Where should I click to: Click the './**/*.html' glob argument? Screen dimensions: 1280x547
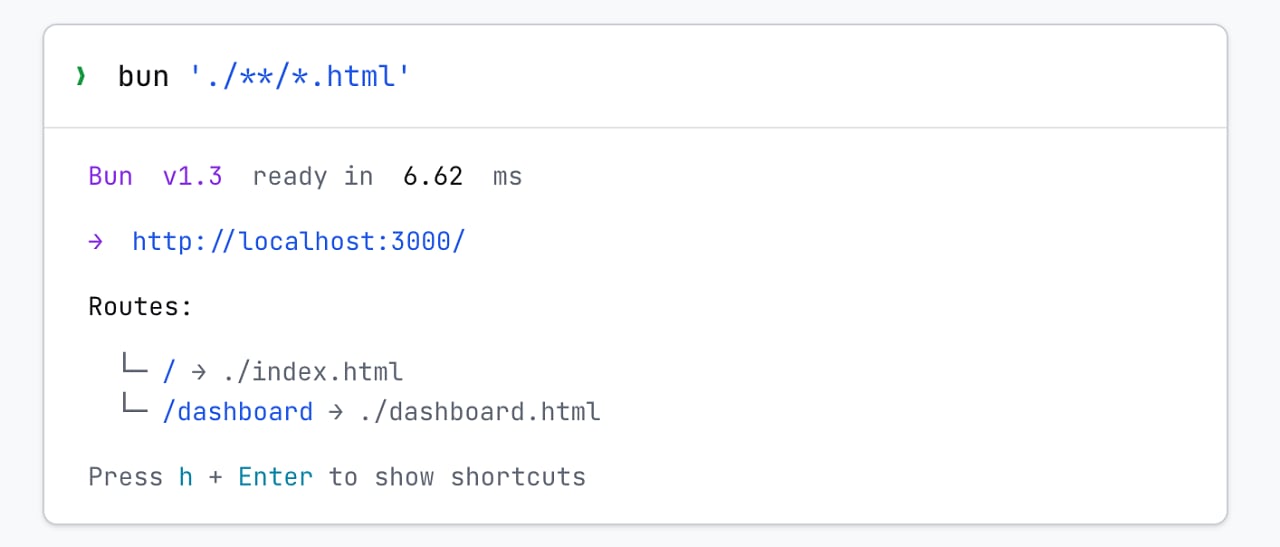coord(300,76)
